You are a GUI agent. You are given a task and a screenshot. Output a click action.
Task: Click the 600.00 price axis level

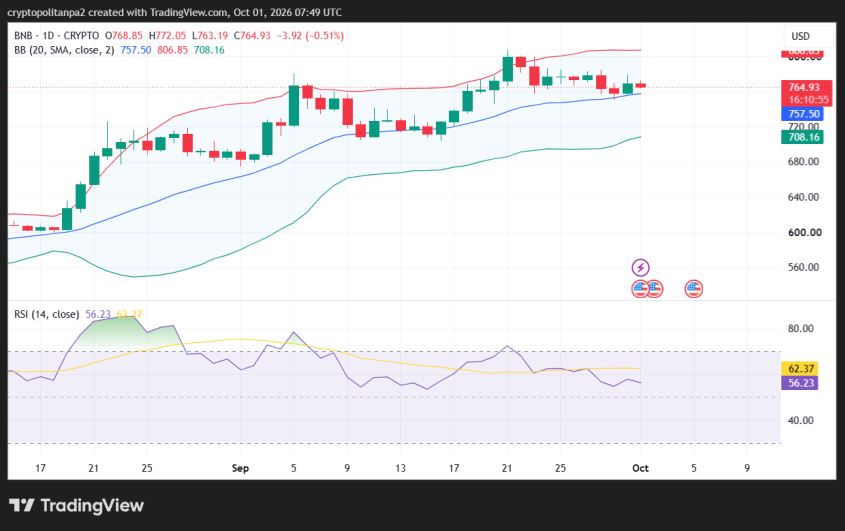pos(805,232)
